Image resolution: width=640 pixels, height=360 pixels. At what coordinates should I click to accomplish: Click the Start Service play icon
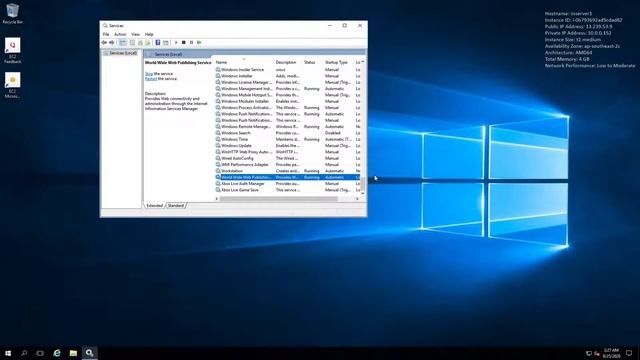[176, 42]
